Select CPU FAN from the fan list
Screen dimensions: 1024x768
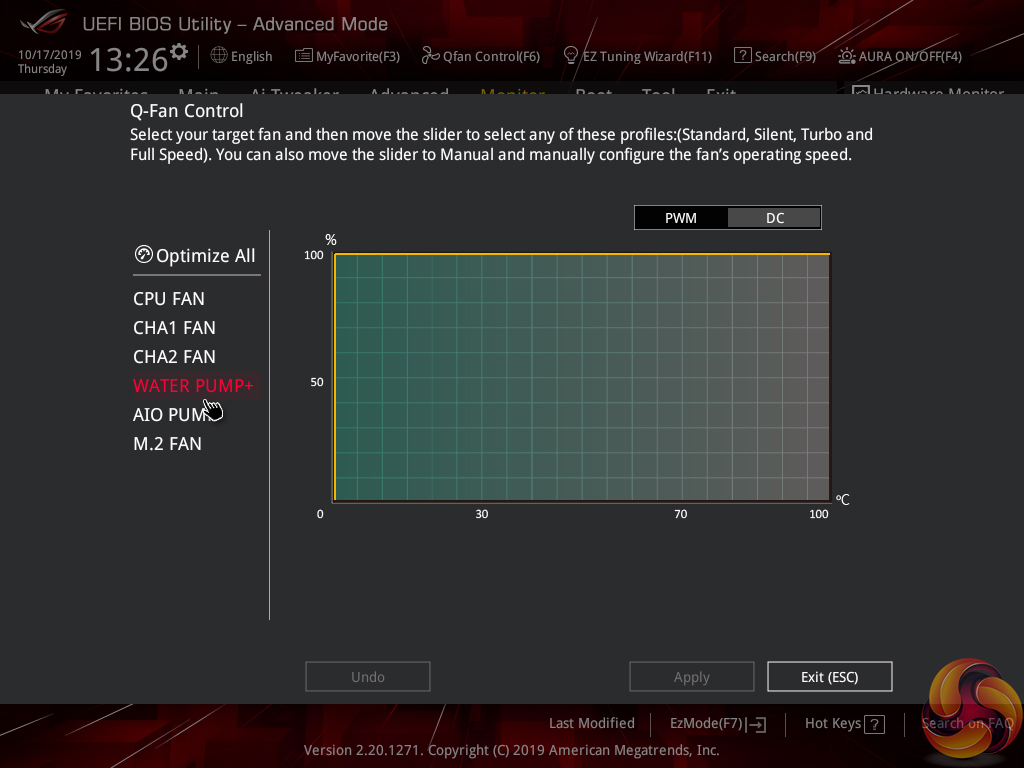click(168, 299)
